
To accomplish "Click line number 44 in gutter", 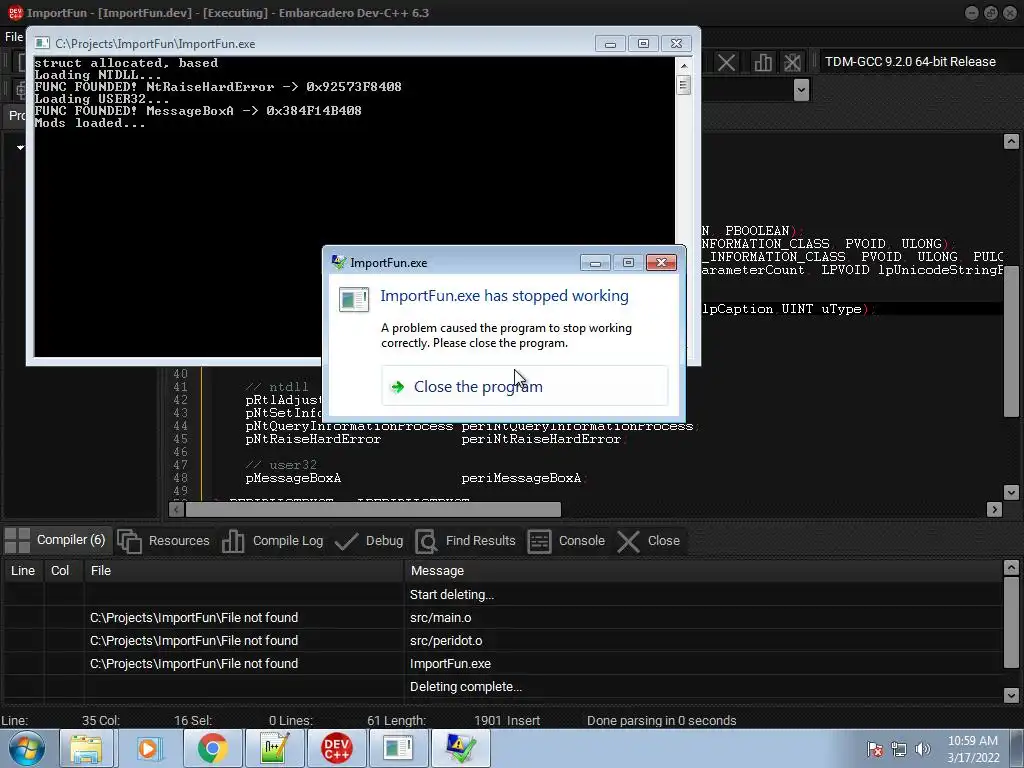I will tap(180, 426).
